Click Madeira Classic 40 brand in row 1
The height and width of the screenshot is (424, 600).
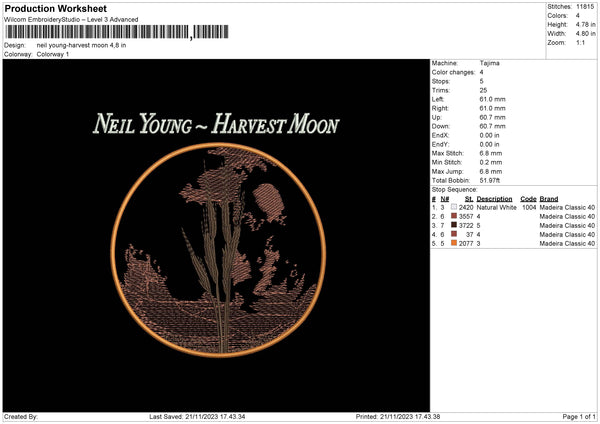point(567,207)
